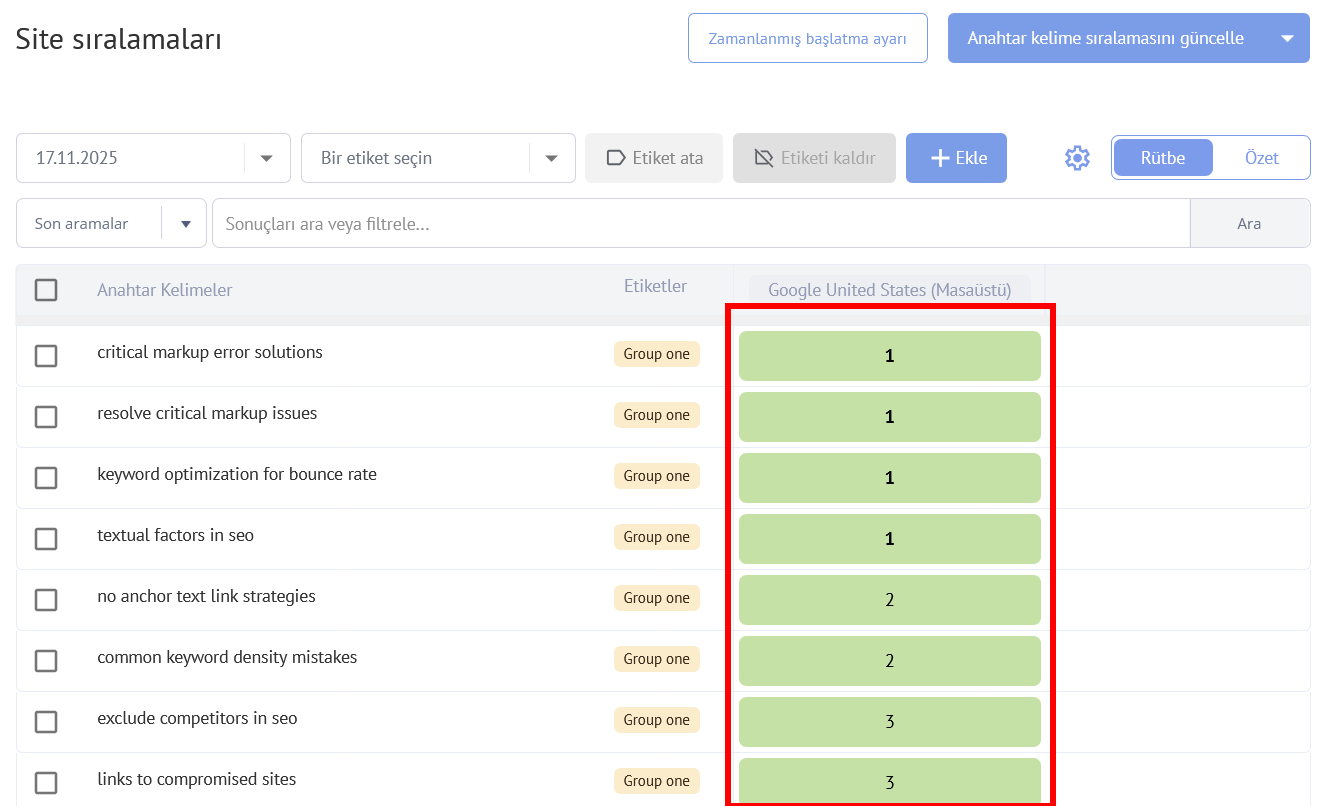The height and width of the screenshot is (806, 1318).
Task: Open the gear settings icon
Action: pyautogui.click(x=1077, y=158)
